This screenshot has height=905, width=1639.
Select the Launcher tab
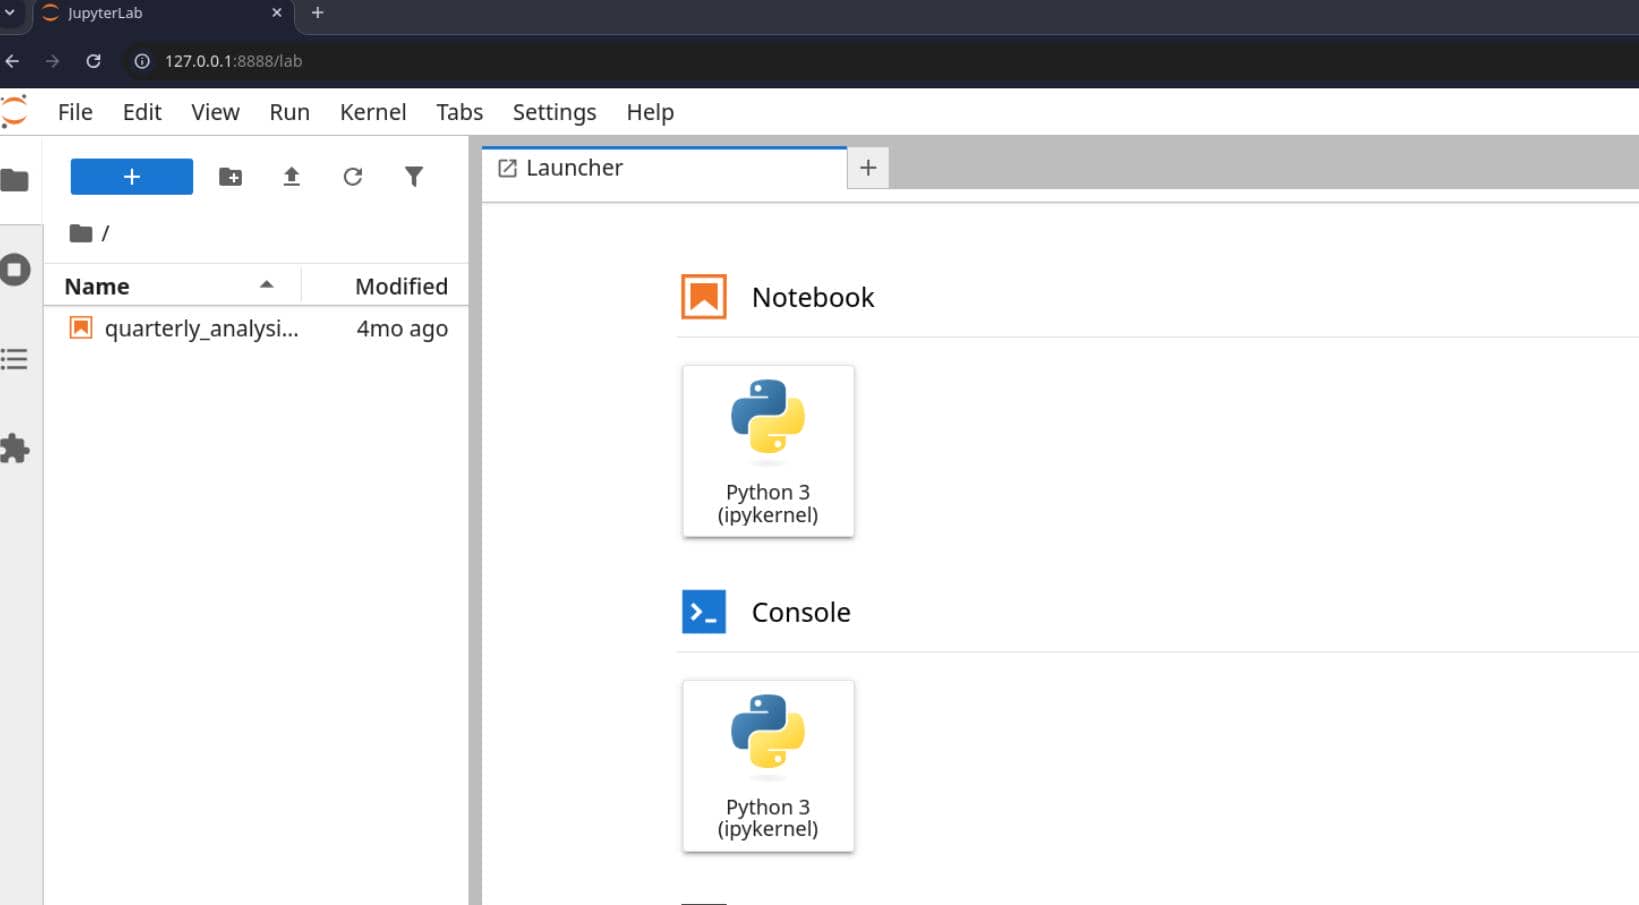click(664, 168)
